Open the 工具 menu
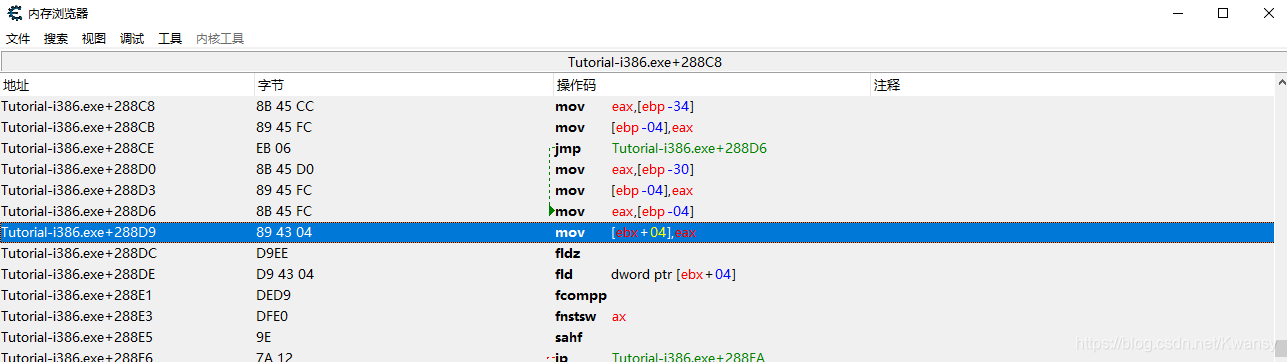The height and width of the screenshot is (362, 1287). [170, 39]
